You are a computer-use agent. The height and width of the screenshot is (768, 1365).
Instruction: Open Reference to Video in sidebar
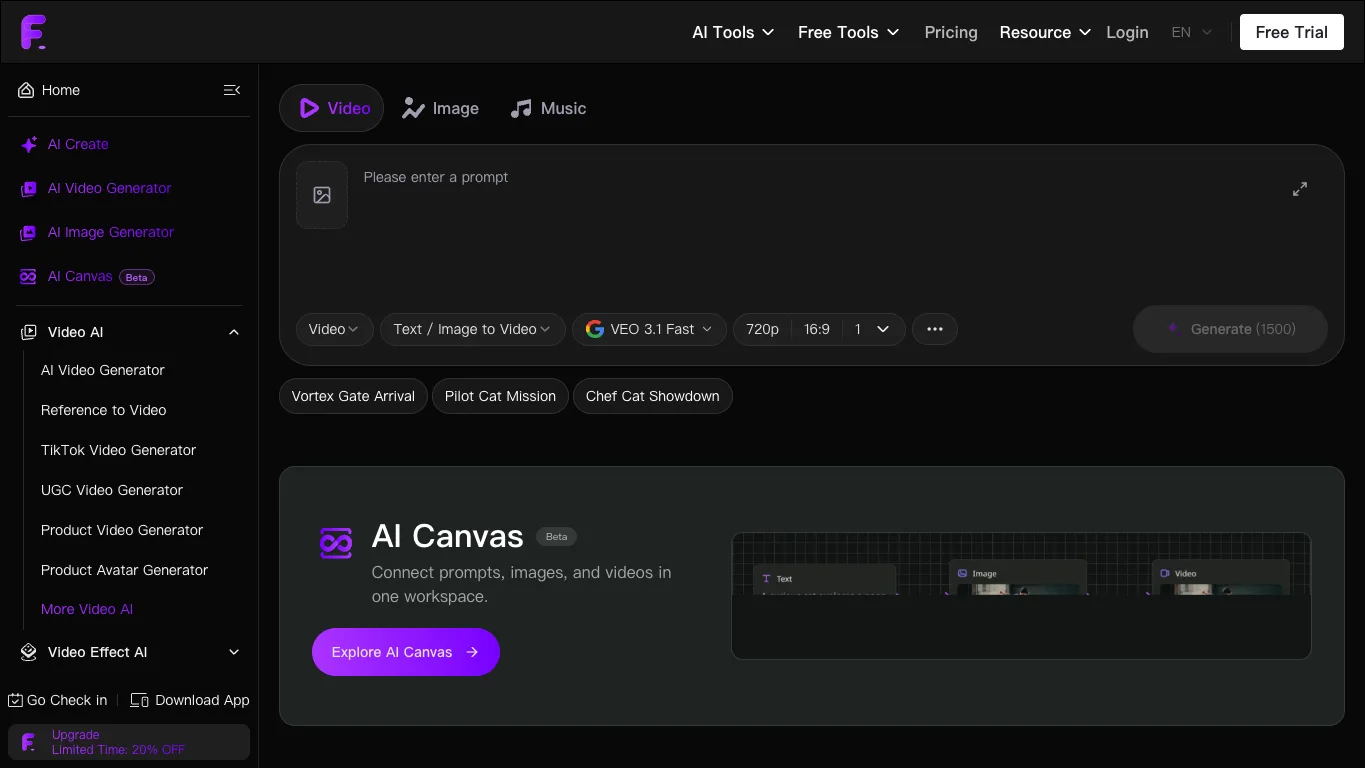click(x=104, y=410)
